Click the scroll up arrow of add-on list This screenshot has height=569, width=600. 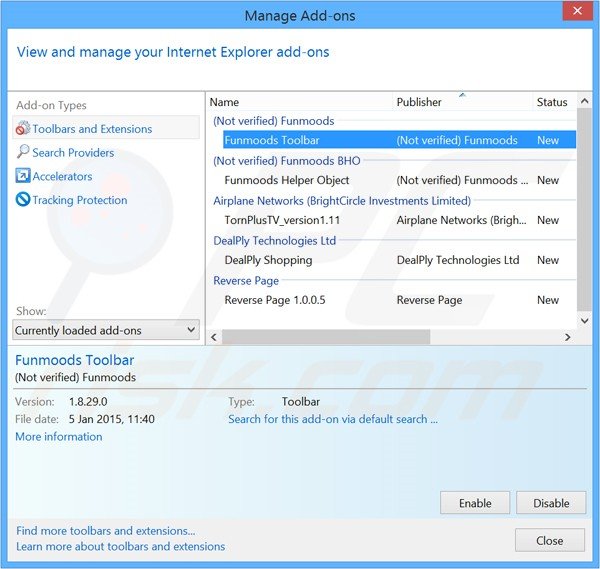(584, 101)
